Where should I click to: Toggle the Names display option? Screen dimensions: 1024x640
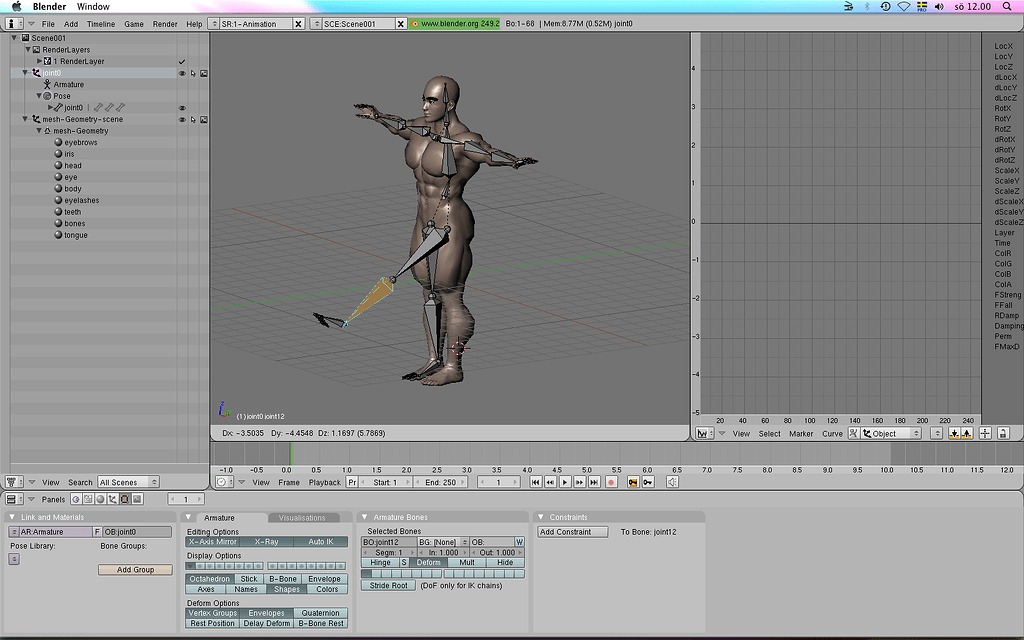pyautogui.click(x=246, y=589)
